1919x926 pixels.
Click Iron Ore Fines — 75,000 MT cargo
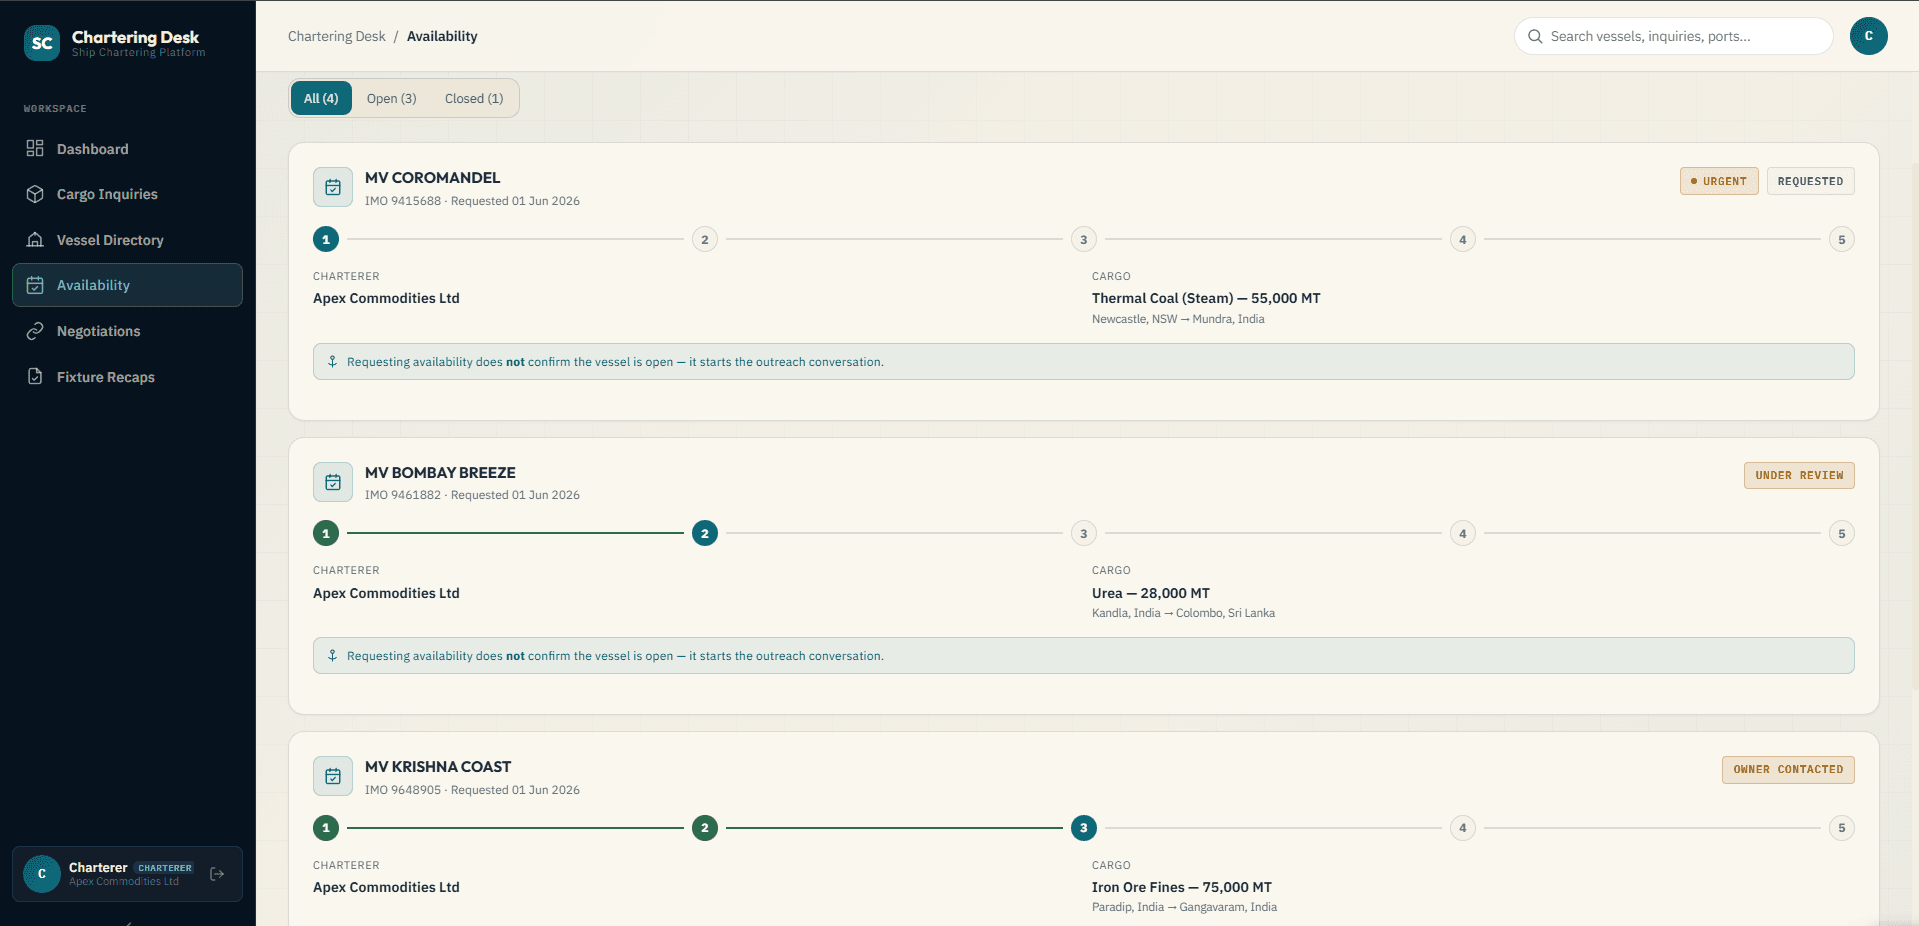[1182, 887]
